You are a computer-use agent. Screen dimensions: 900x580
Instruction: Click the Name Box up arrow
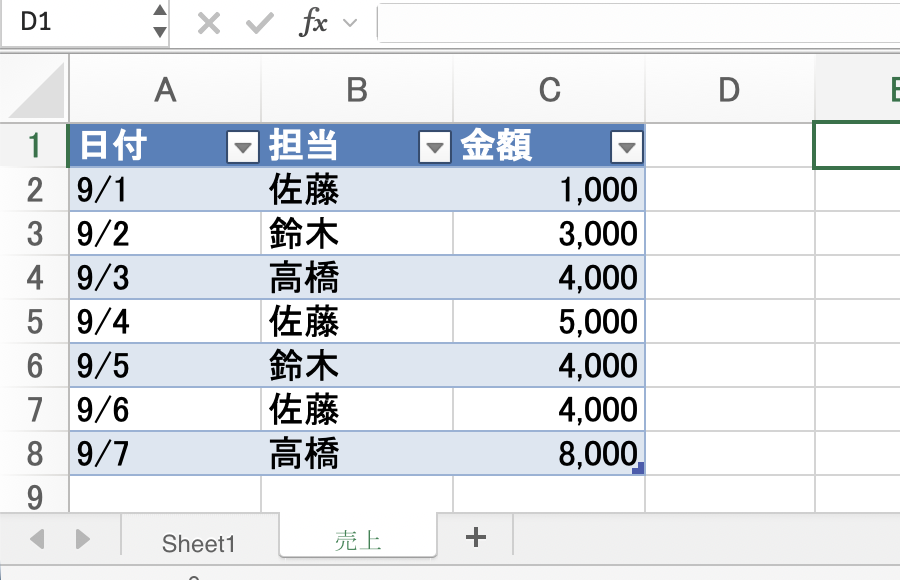pos(160,10)
